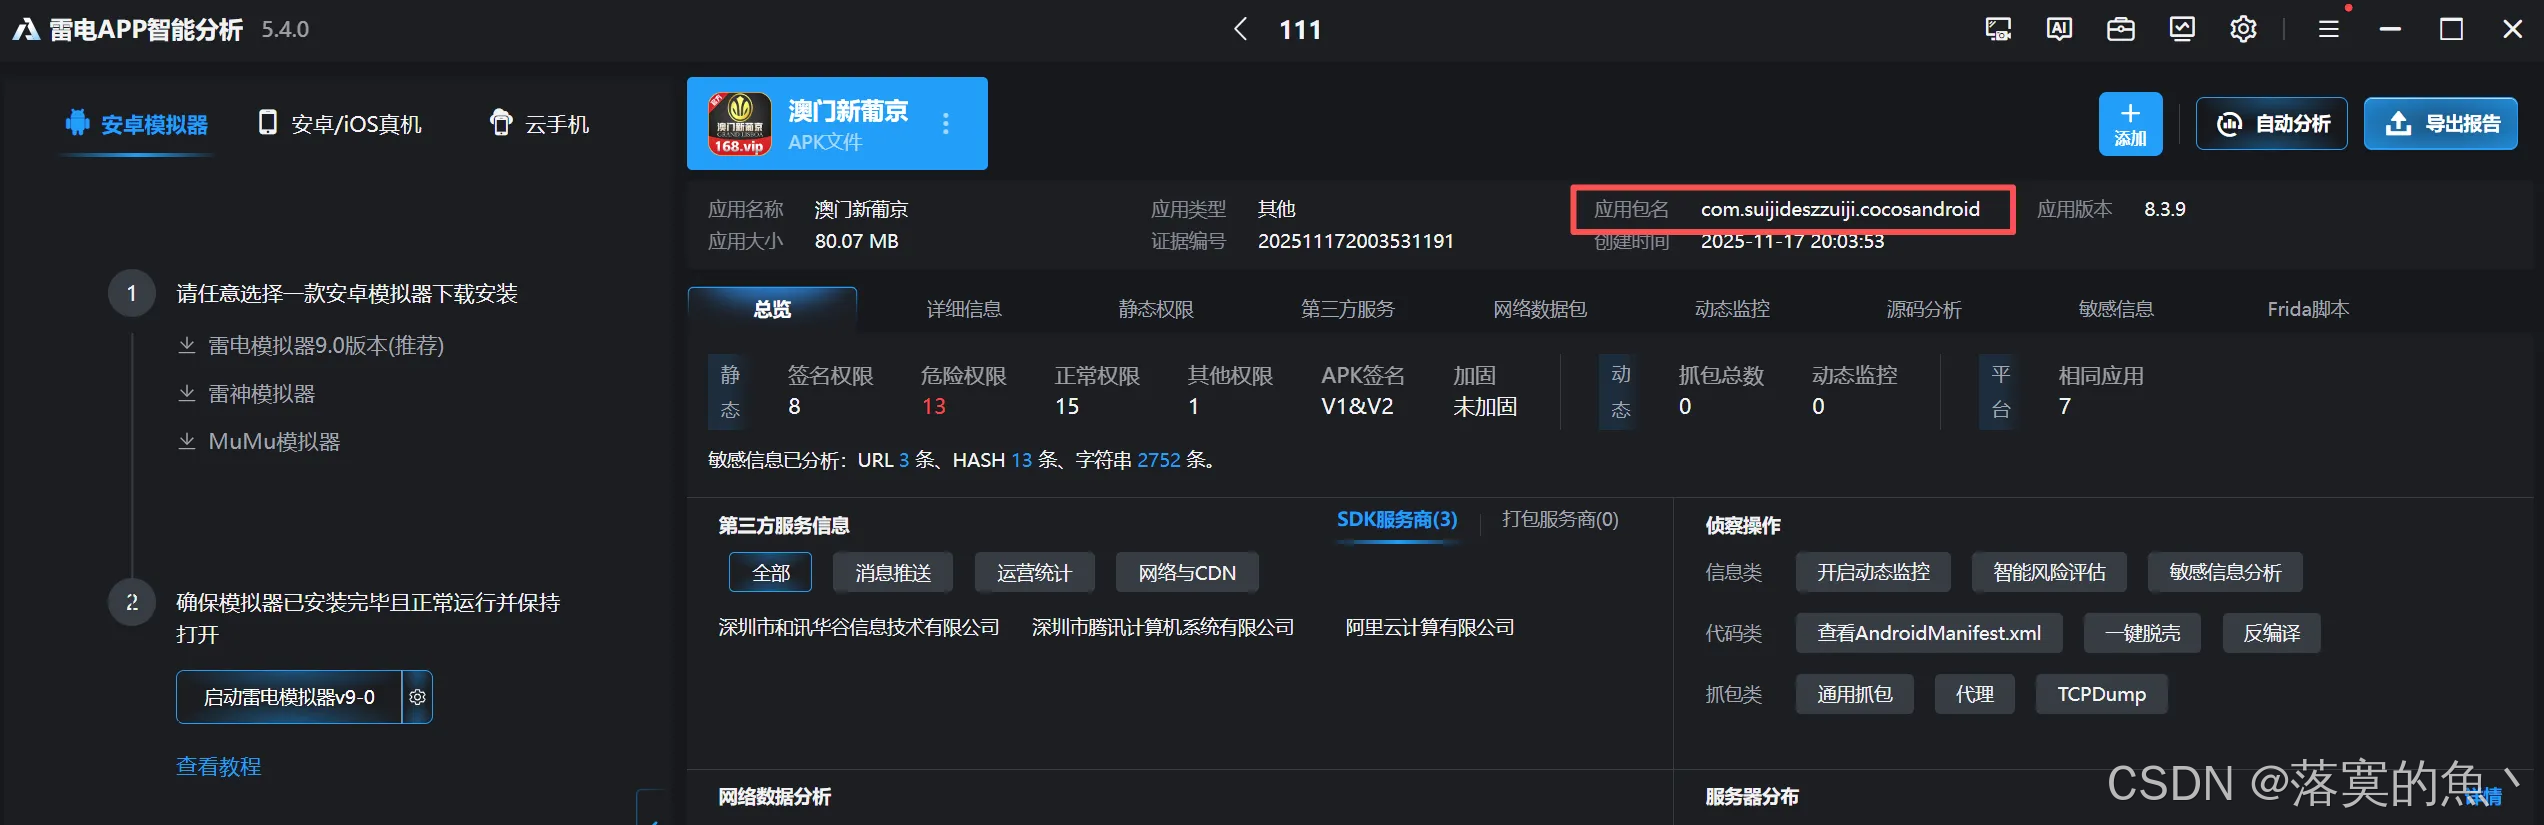This screenshot has width=2544, height=825.
Task: Open the hamburger menu icon
Action: 2328,29
